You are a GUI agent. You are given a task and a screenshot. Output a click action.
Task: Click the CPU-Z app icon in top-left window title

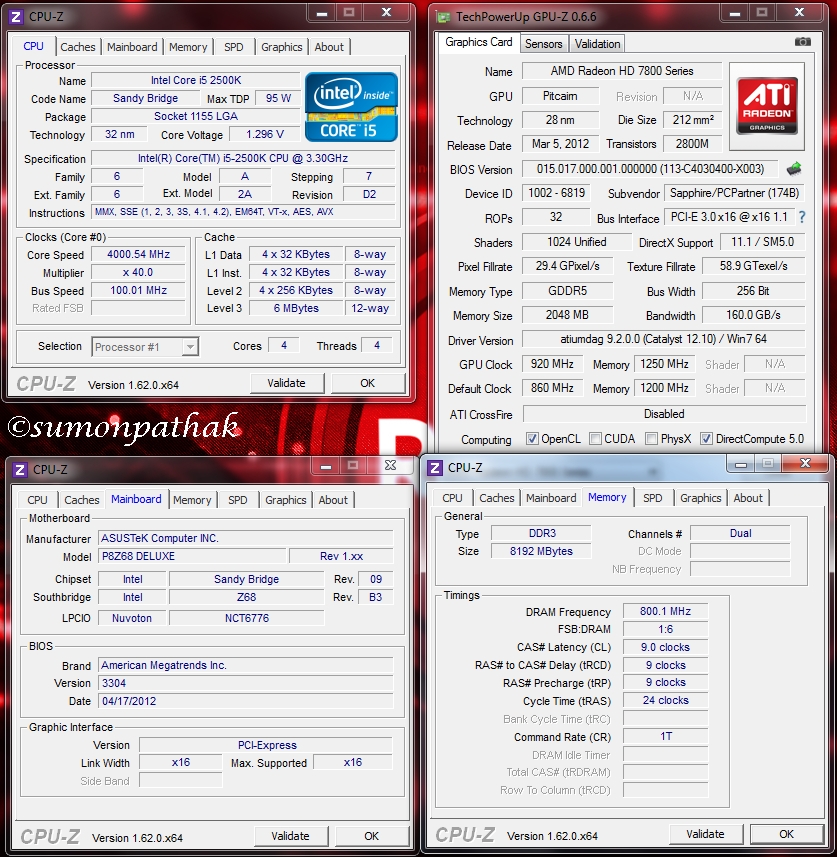pyautogui.click(x=16, y=17)
